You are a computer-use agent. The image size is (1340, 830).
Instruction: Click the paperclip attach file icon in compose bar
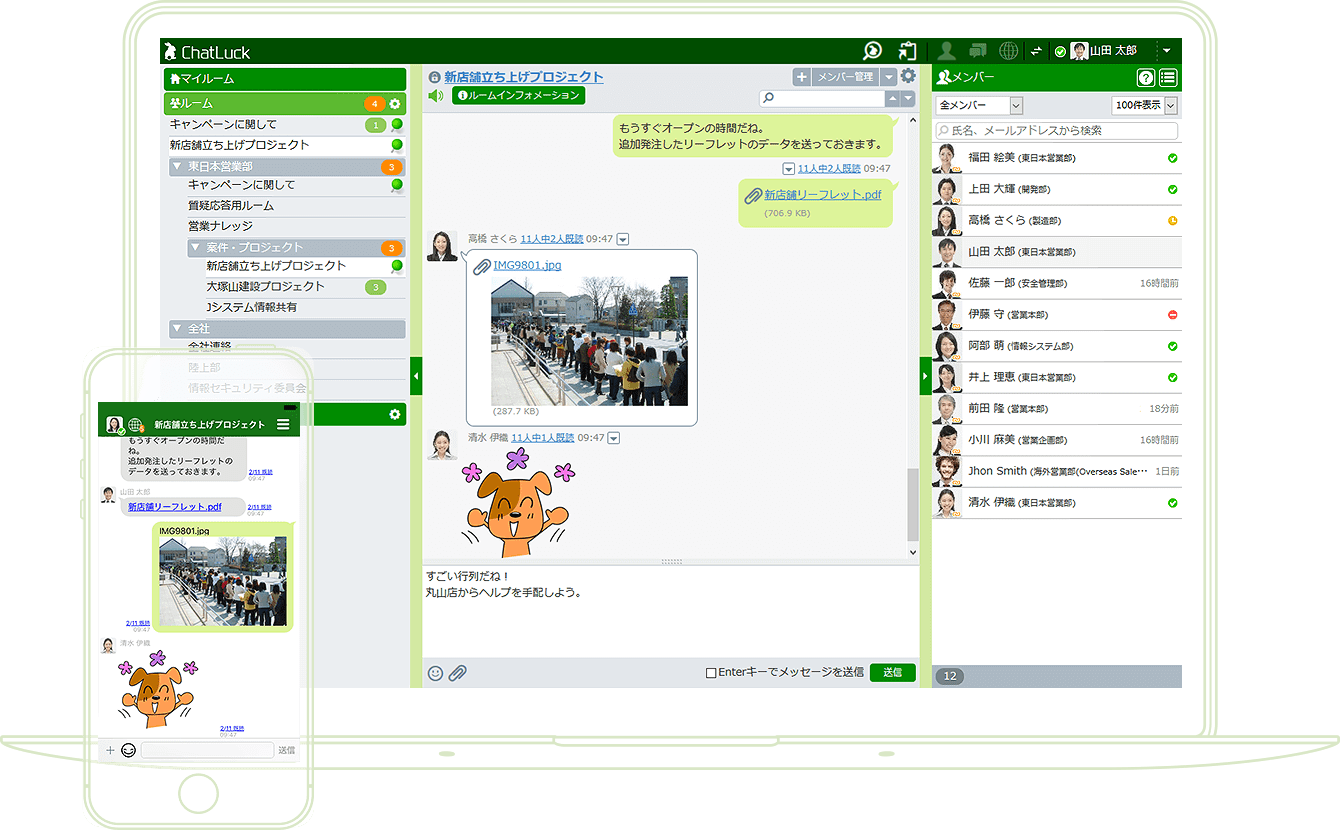coord(458,673)
